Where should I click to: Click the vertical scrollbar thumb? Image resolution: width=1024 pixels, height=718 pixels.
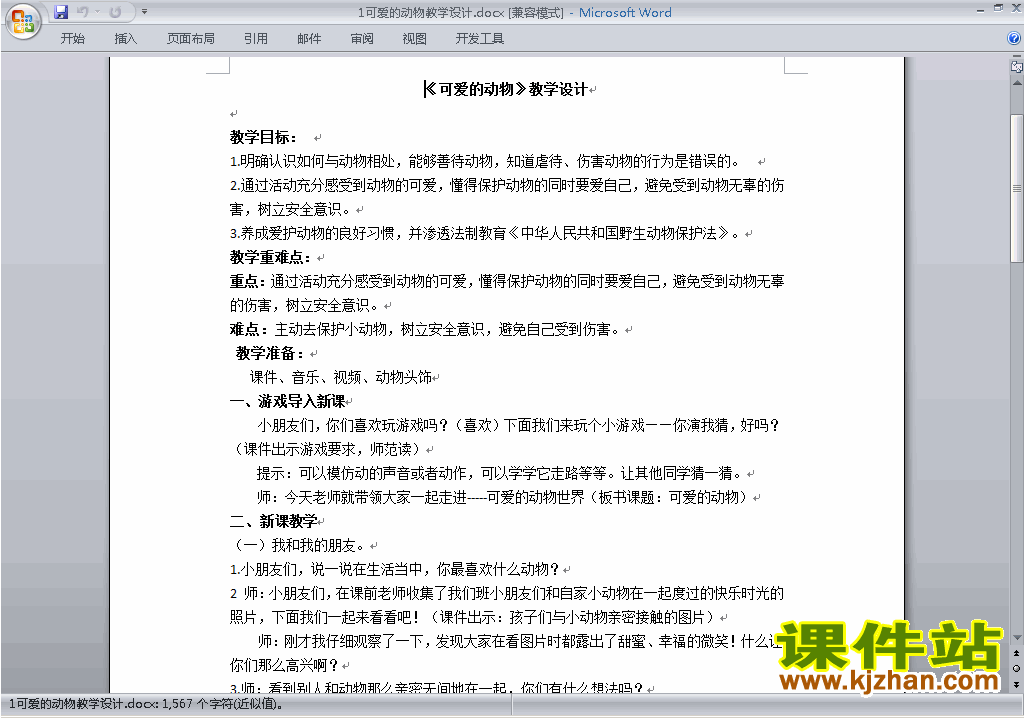[1017, 188]
